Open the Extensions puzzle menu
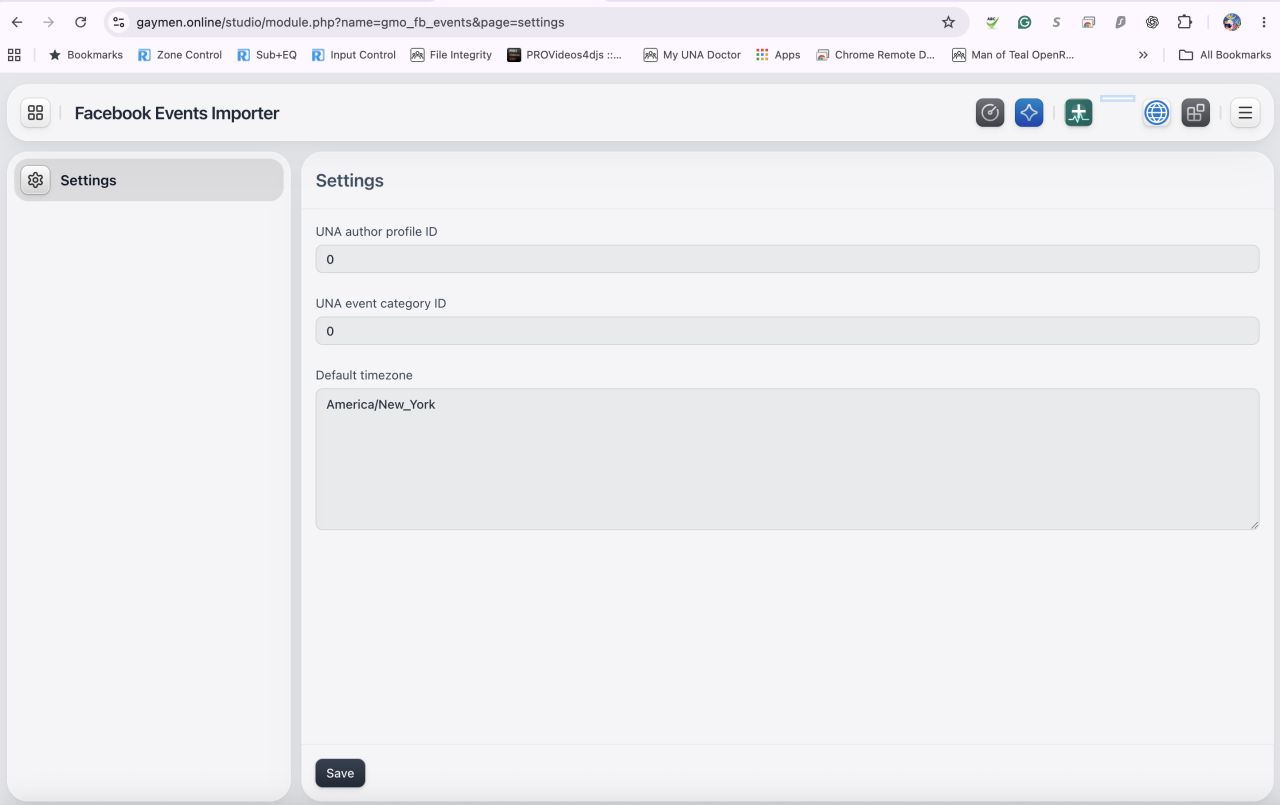The width and height of the screenshot is (1280, 805). pos(1185,22)
